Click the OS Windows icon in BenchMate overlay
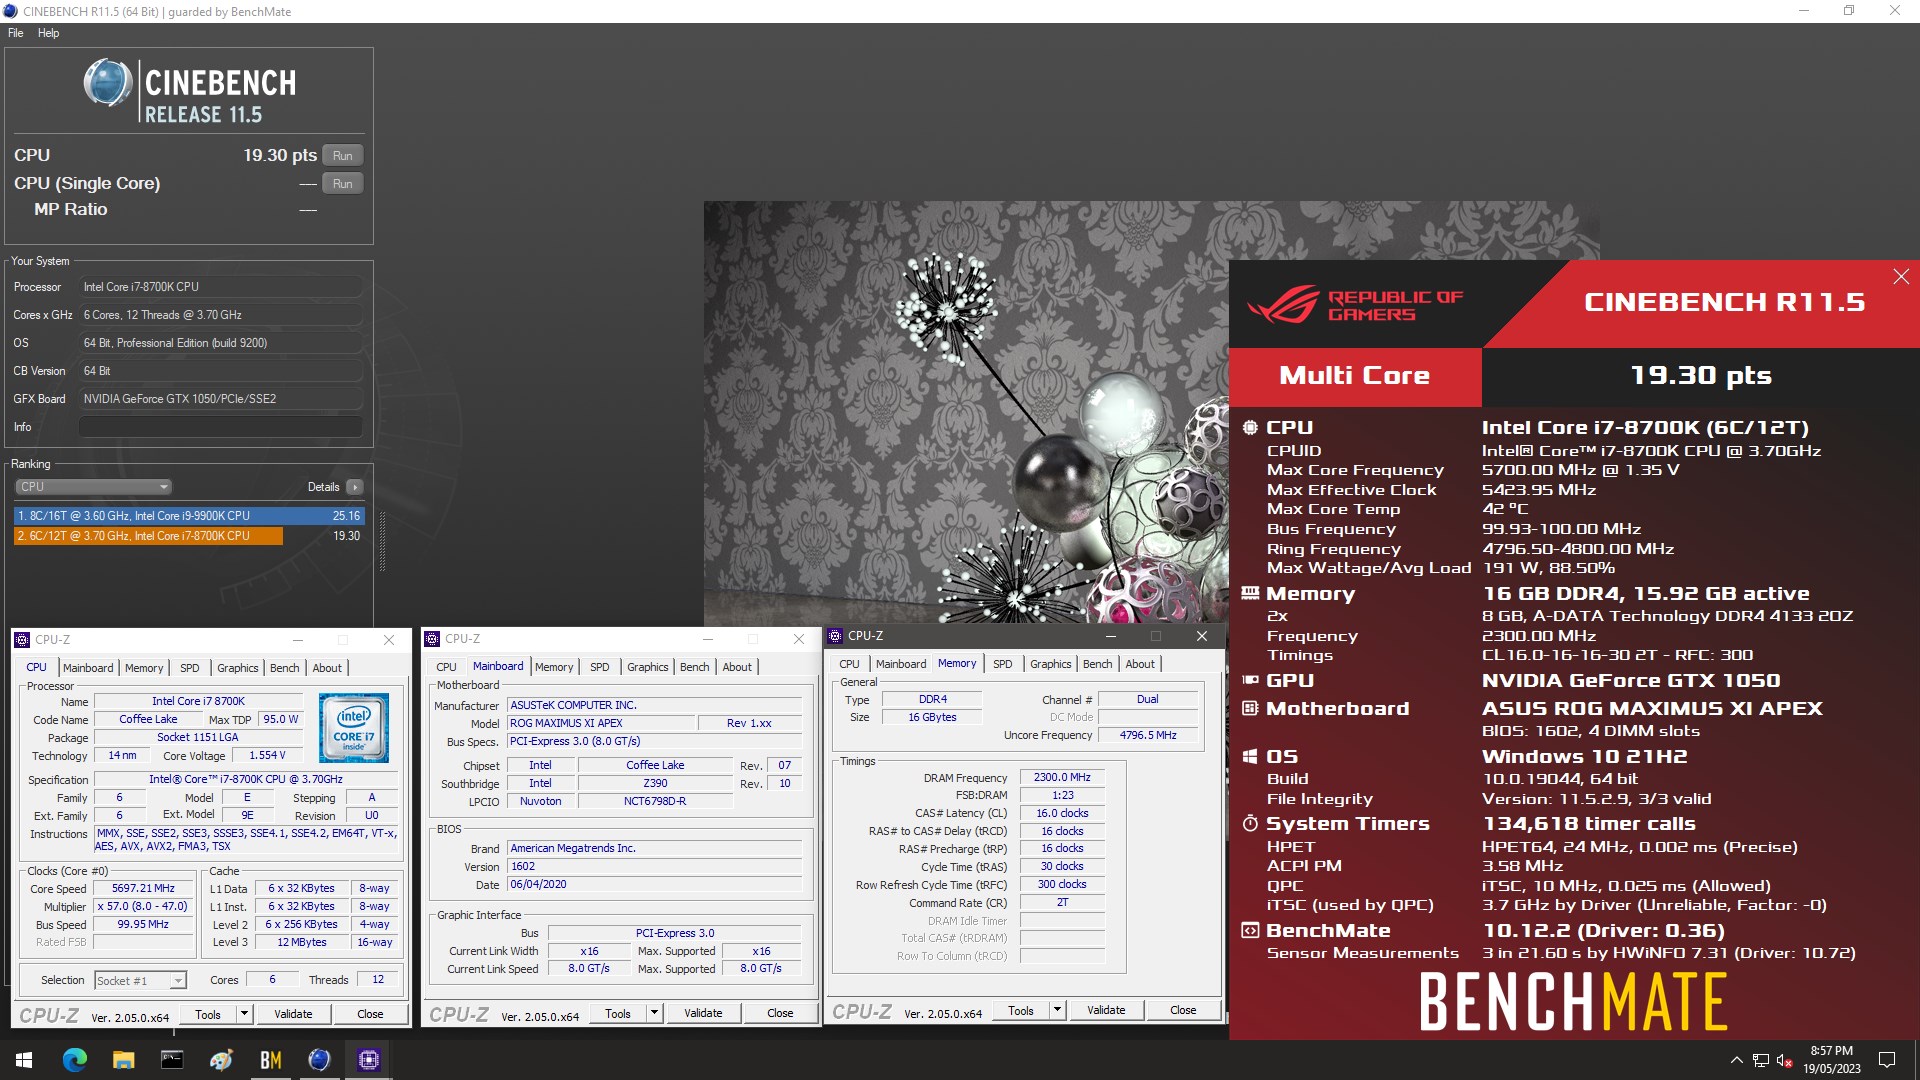This screenshot has width=1920, height=1080. click(x=1250, y=757)
